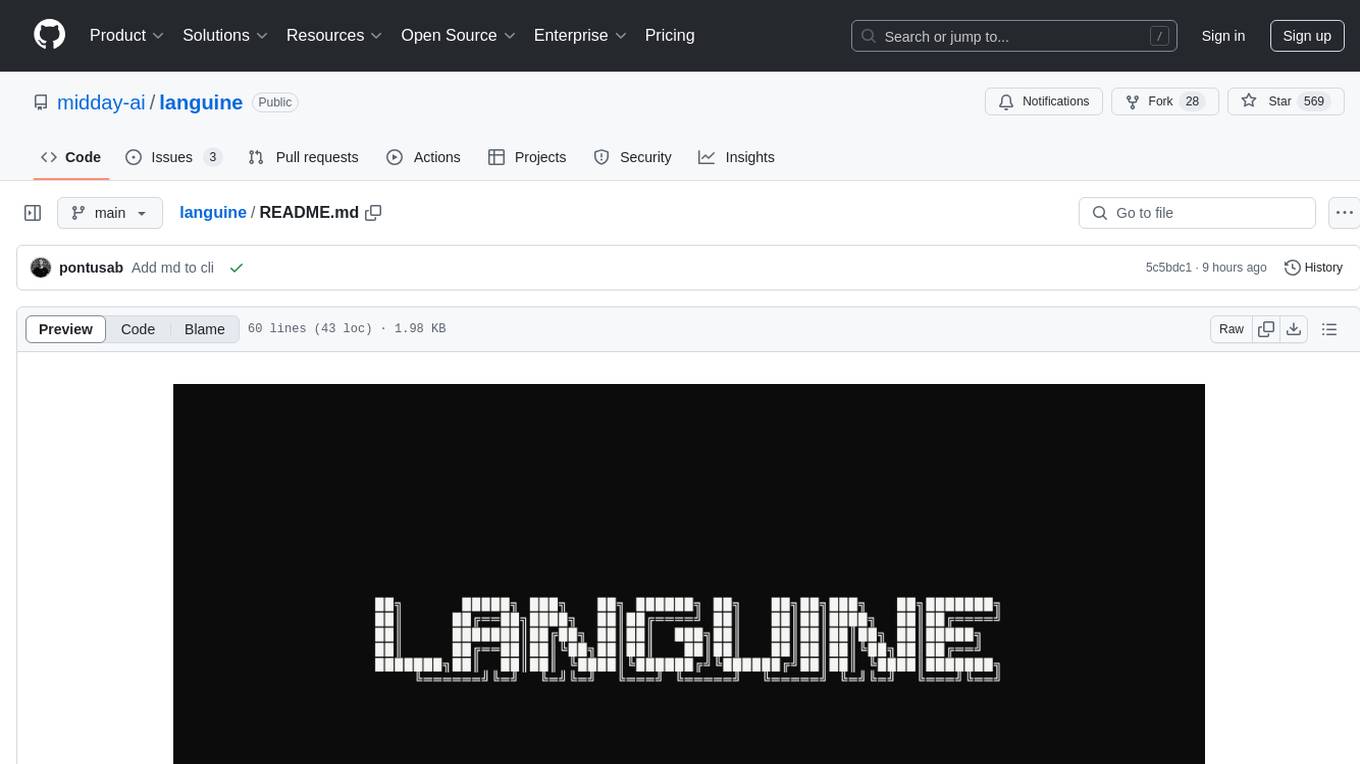Switch to the Insights tab
The width and height of the screenshot is (1360, 764).
pyautogui.click(x=736, y=157)
